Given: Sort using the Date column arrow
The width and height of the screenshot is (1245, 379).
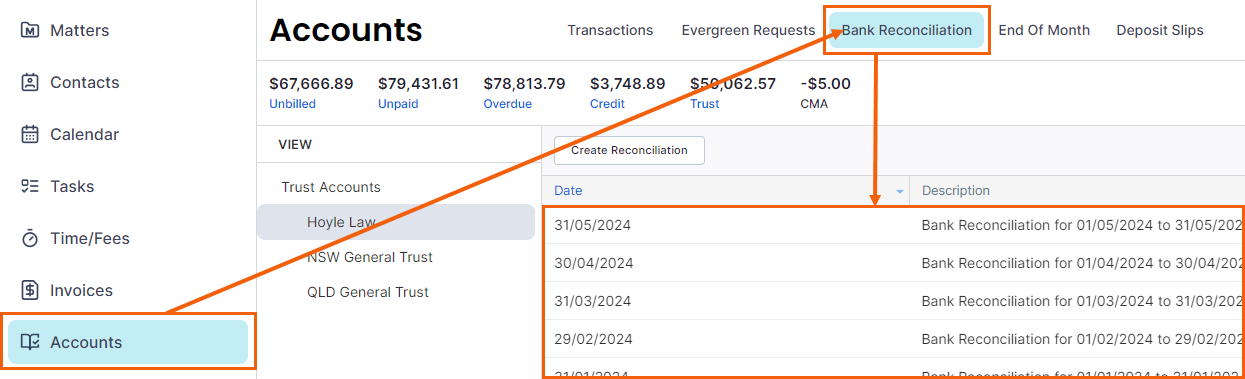Looking at the screenshot, I should coord(900,191).
